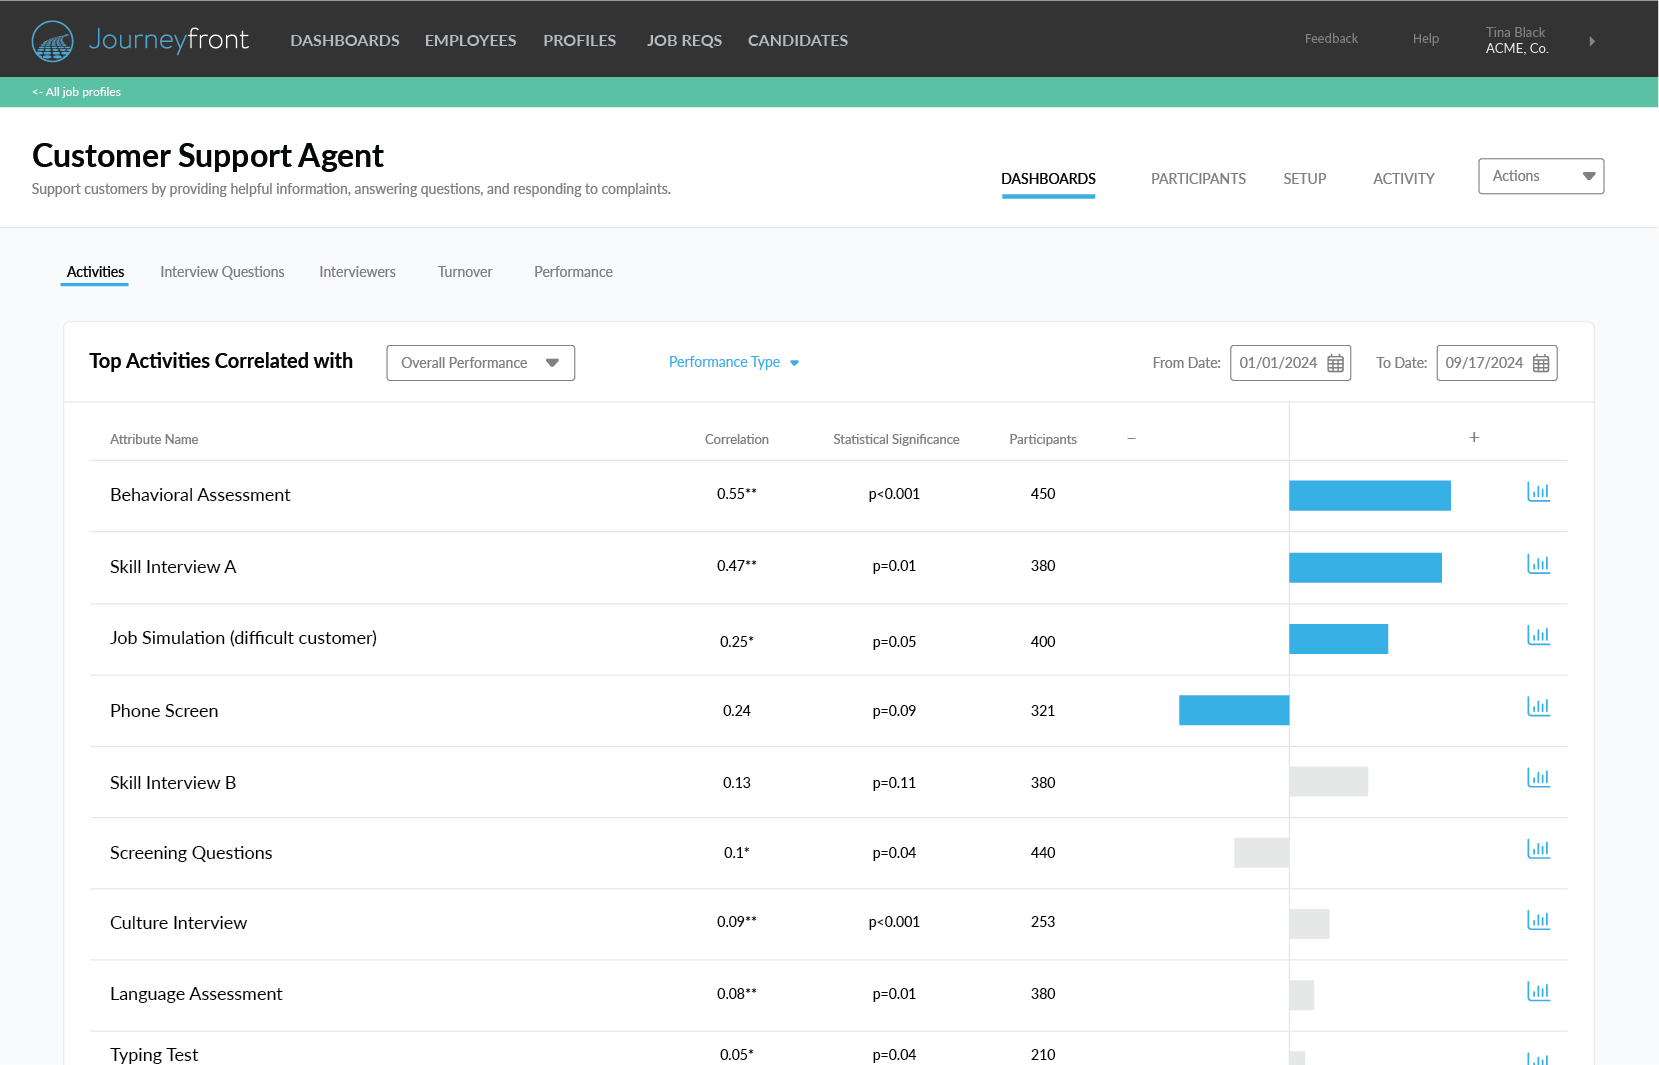Image resolution: width=1659 pixels, height=1065 pixels.
Task: Click the Journeyfront logo
Action: point(140,40)
